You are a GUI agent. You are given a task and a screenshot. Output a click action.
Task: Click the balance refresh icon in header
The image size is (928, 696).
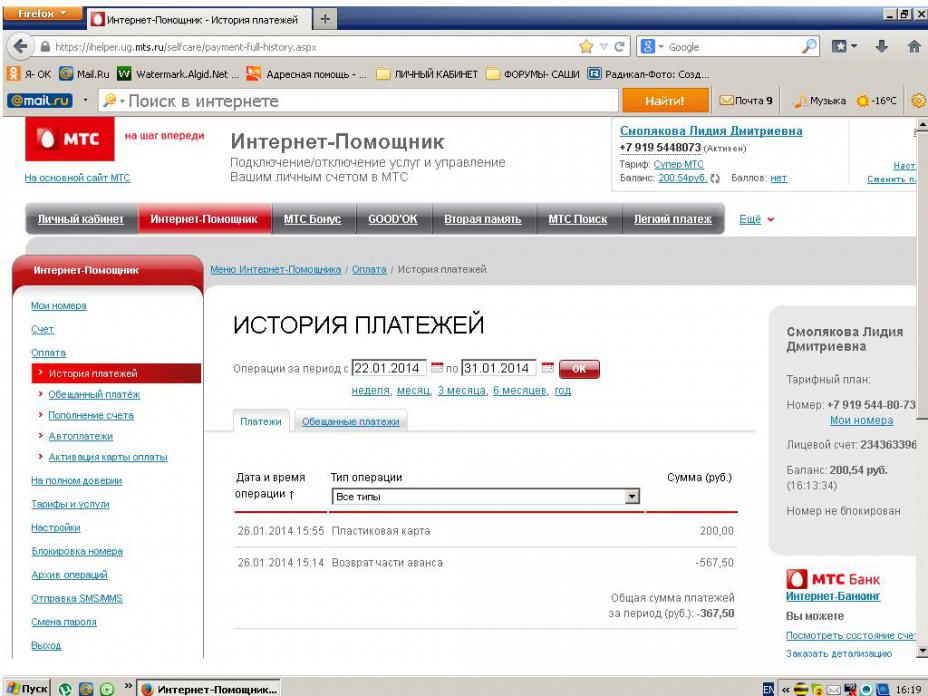713,178
